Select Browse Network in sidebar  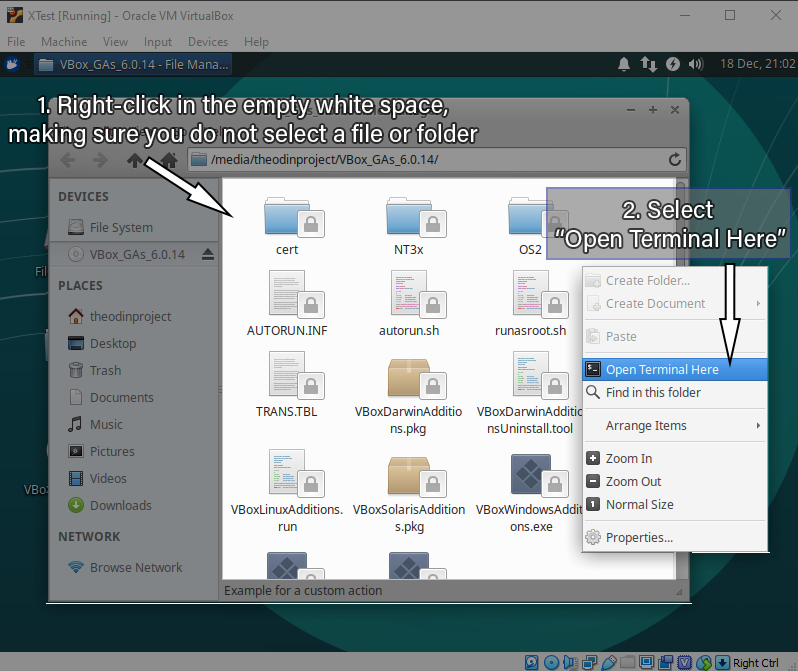coord(135,568)
